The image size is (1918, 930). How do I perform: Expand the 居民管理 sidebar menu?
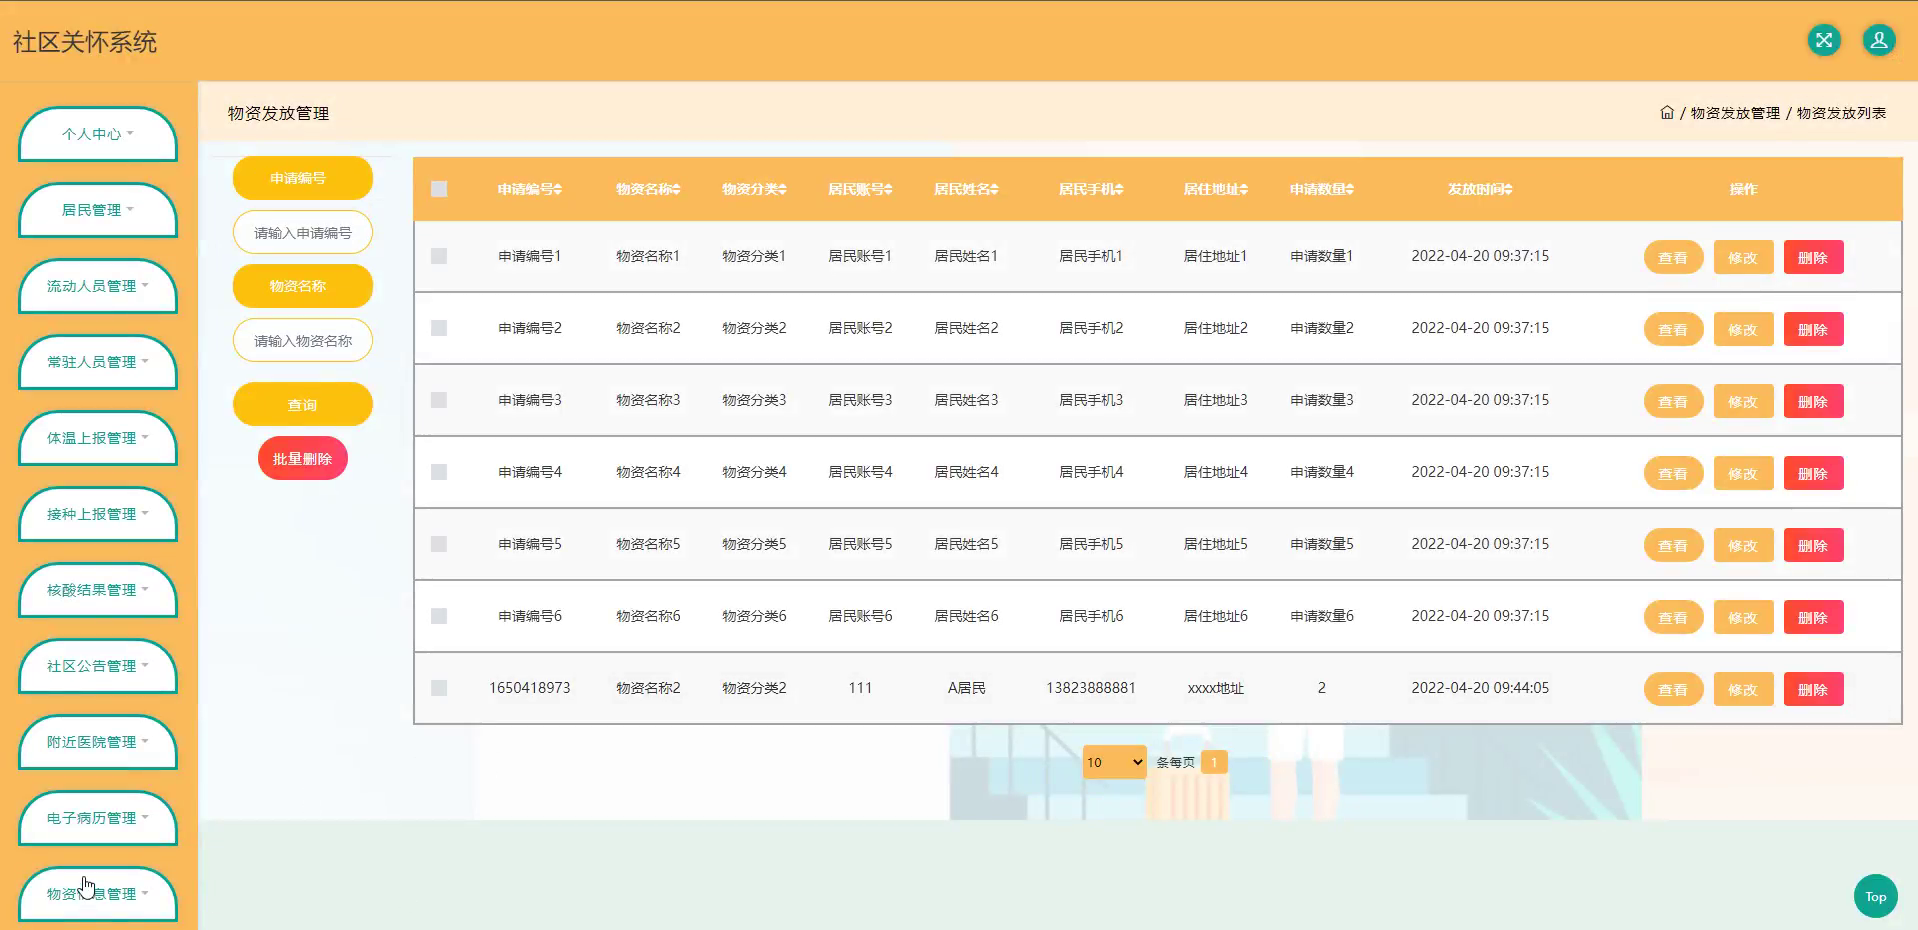tap(98, 210)
